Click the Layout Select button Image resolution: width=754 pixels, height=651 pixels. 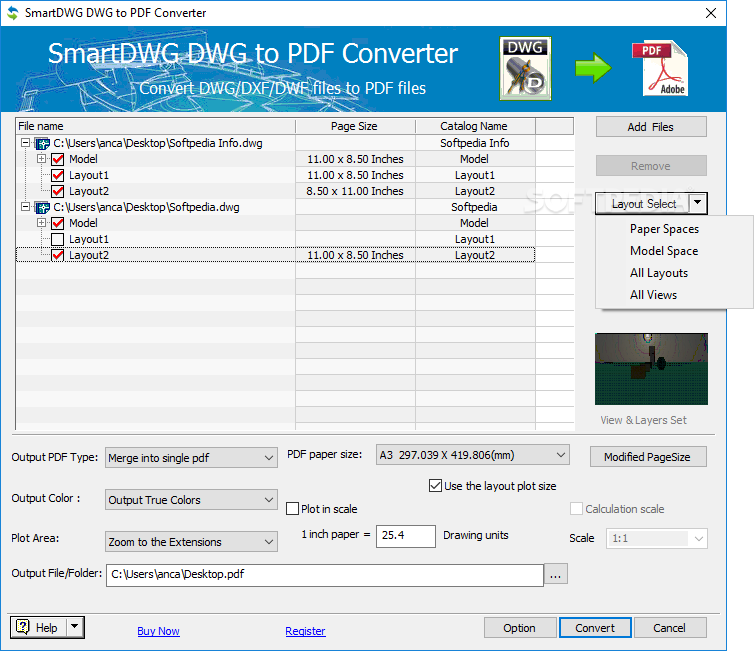(643, 204)
